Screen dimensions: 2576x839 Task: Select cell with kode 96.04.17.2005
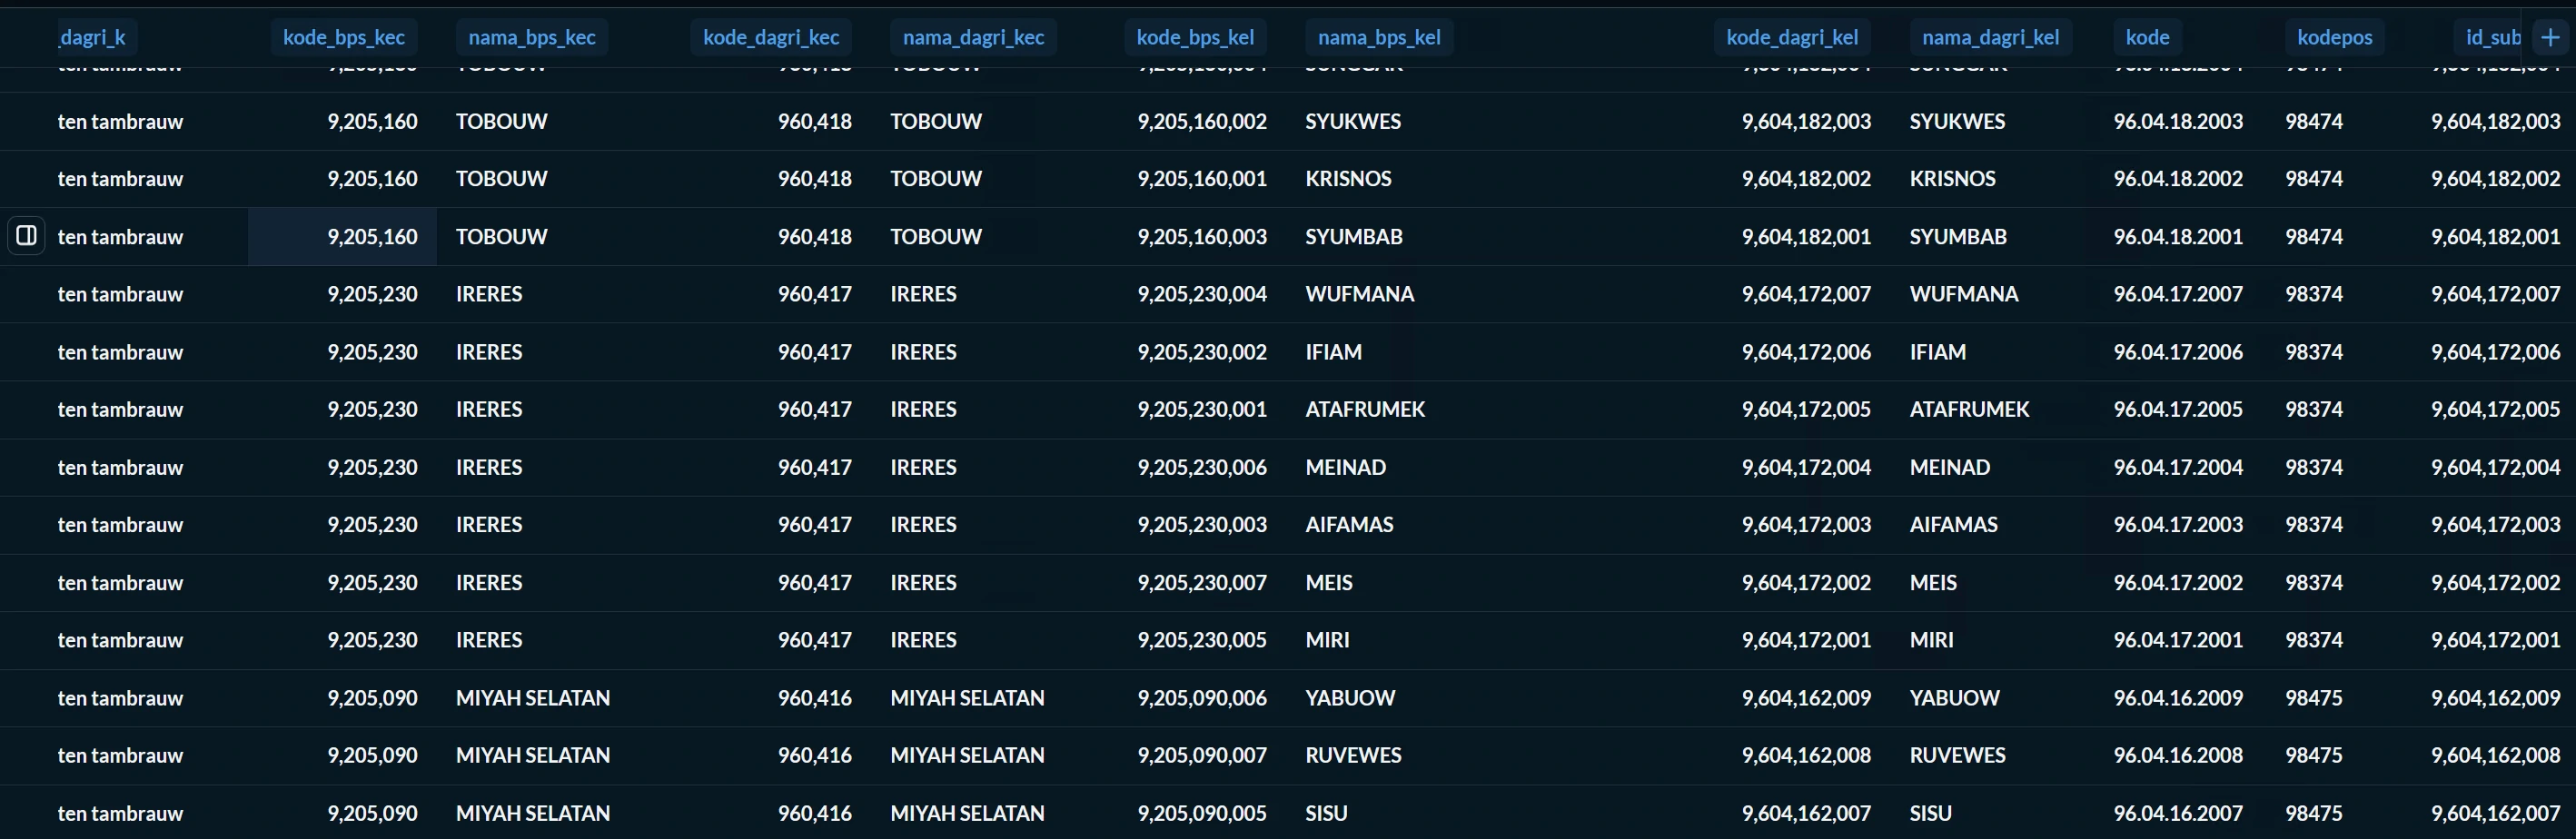coord(2177,409)
